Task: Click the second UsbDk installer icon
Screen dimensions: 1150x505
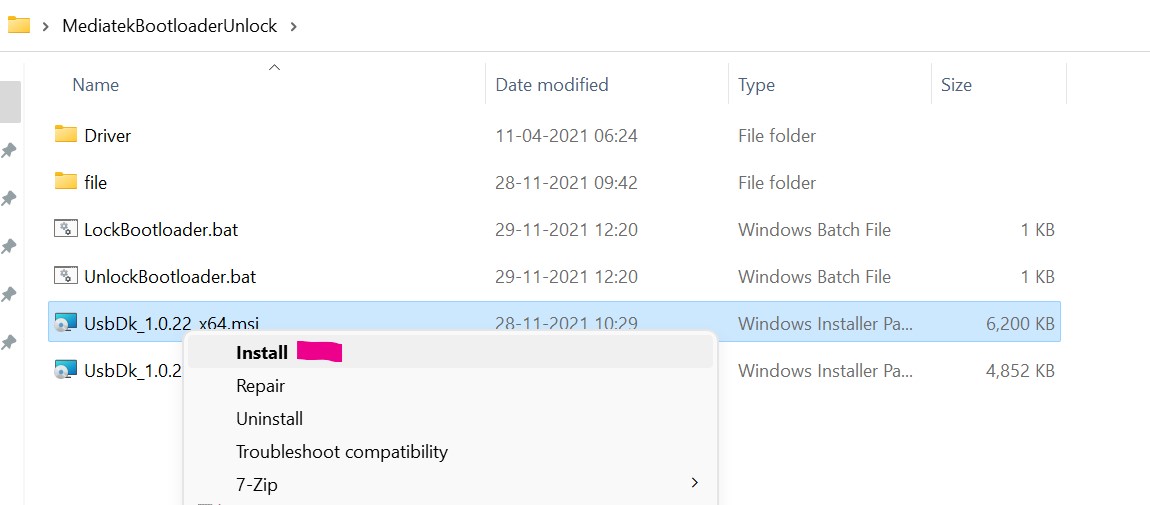Action: [66, 370]
